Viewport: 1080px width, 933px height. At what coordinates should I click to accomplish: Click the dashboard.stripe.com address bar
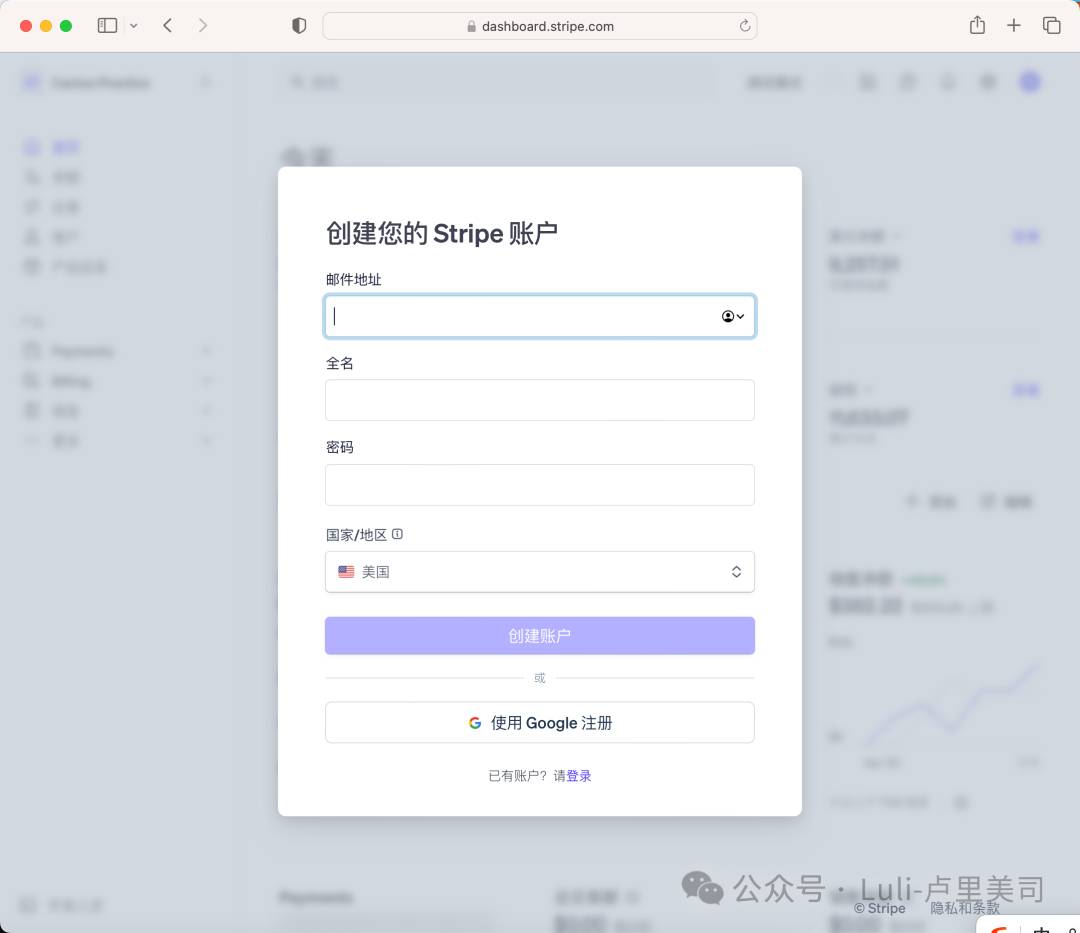[539, 26]
